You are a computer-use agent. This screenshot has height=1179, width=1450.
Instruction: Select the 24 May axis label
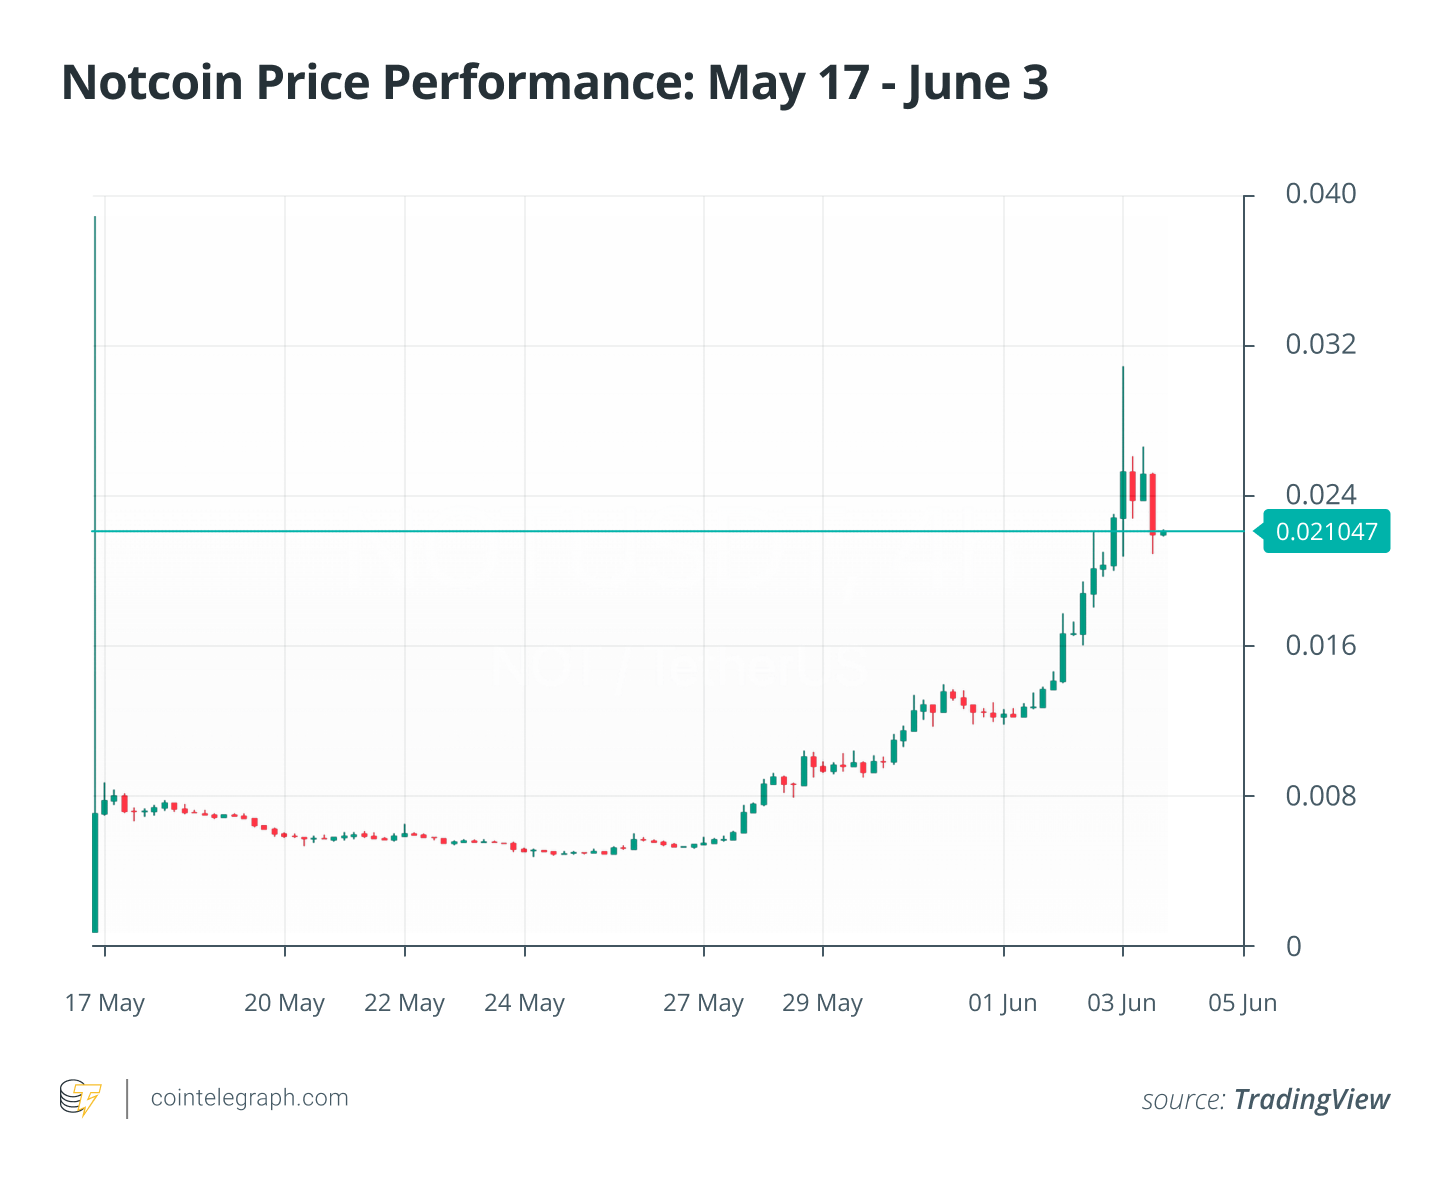click(x=524, y=1003)
